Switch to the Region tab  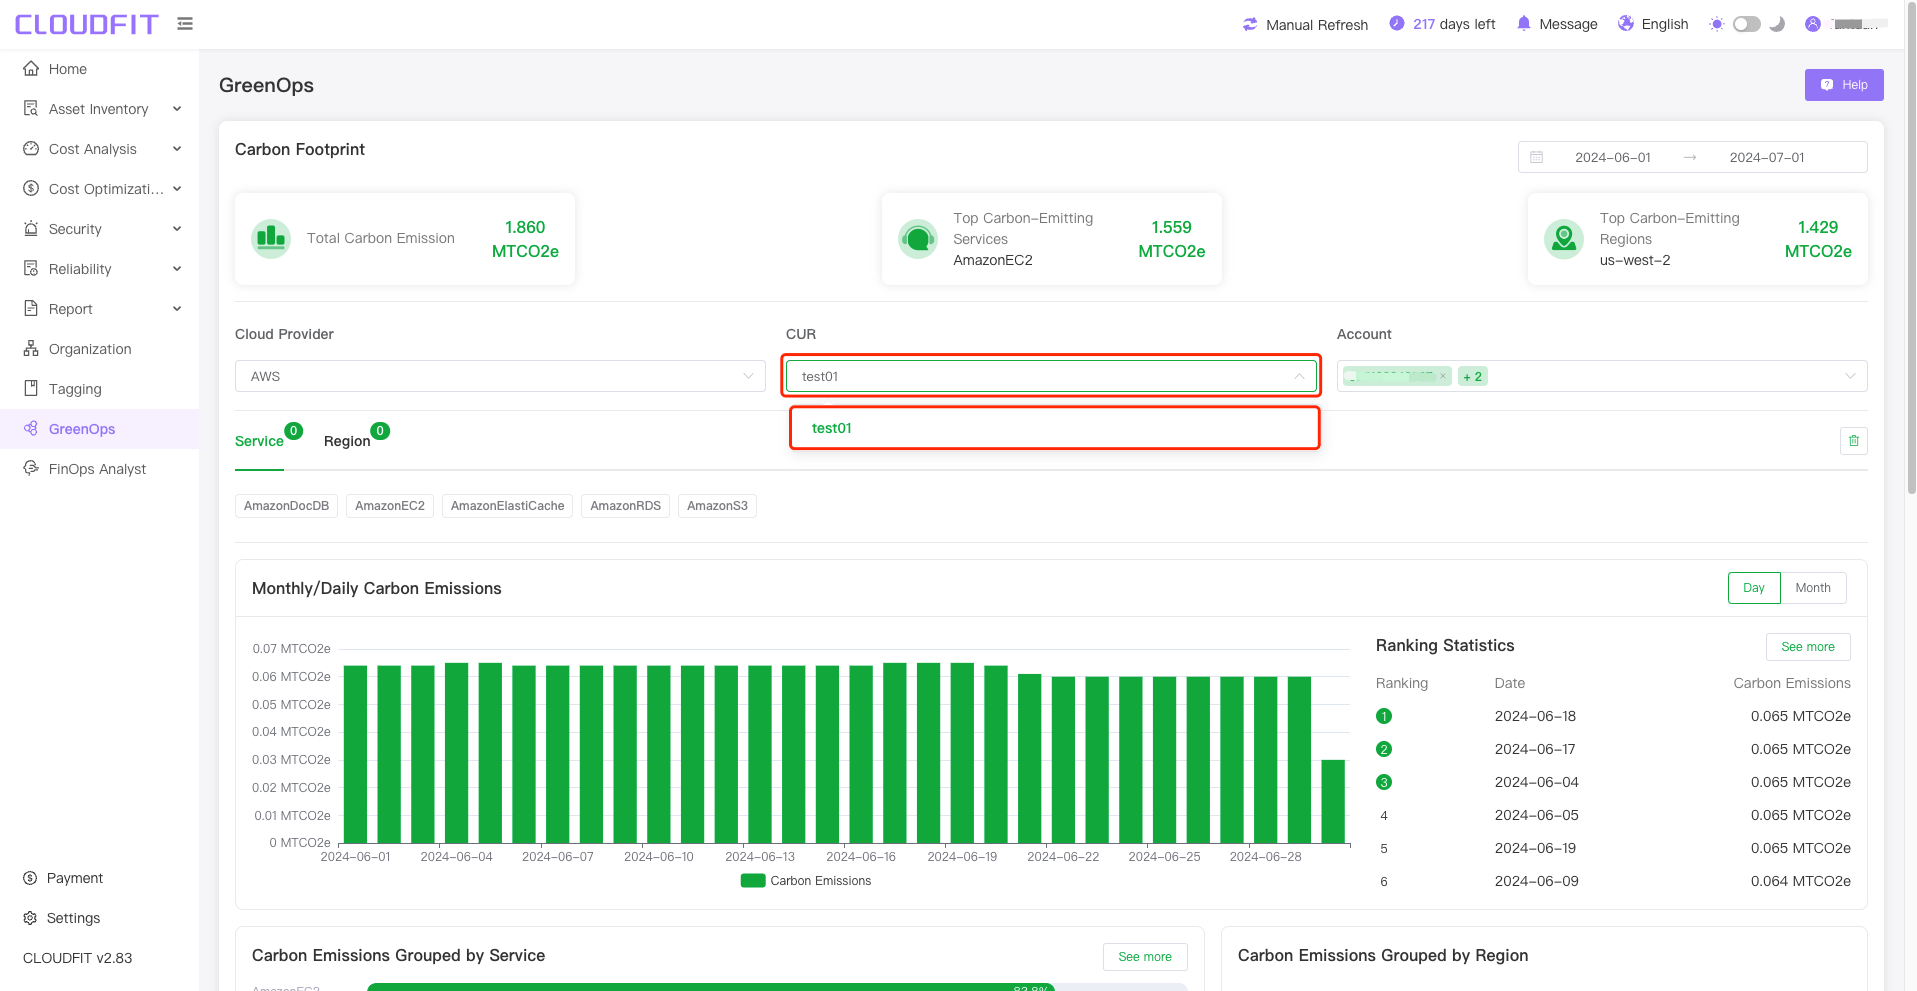tap(347, 441)
